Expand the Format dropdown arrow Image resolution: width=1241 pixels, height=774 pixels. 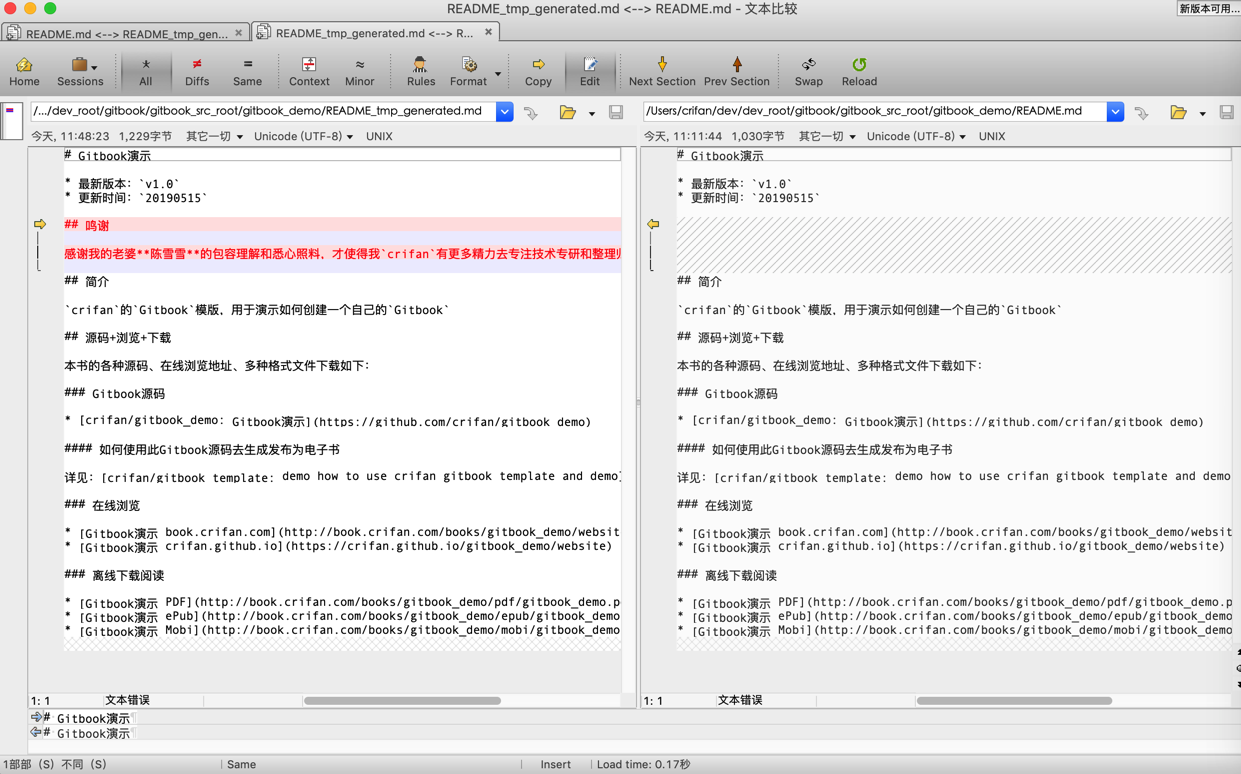click(498, 73)
